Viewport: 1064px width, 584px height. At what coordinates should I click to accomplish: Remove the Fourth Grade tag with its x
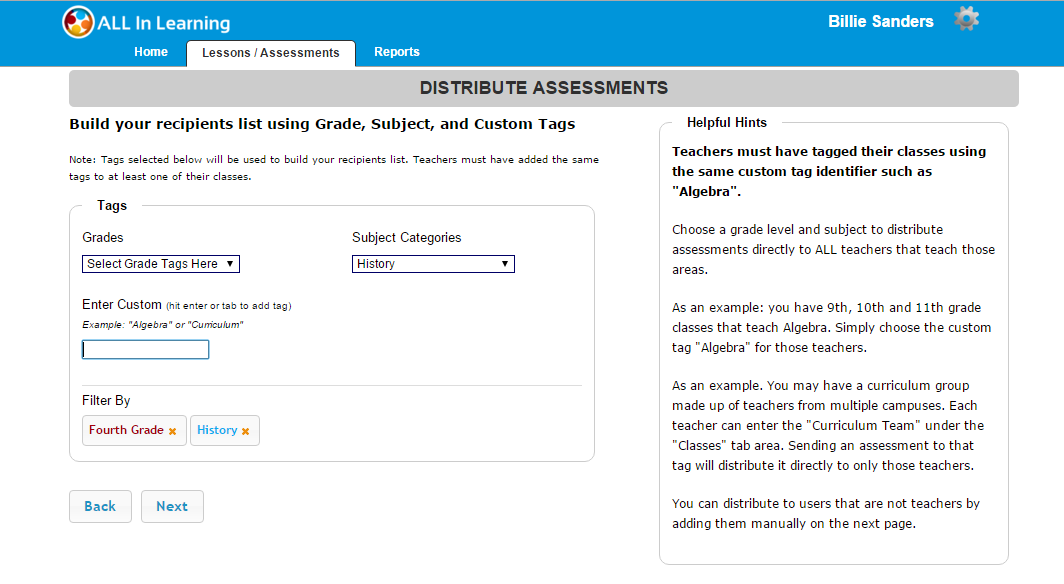(x=173, y=431)
